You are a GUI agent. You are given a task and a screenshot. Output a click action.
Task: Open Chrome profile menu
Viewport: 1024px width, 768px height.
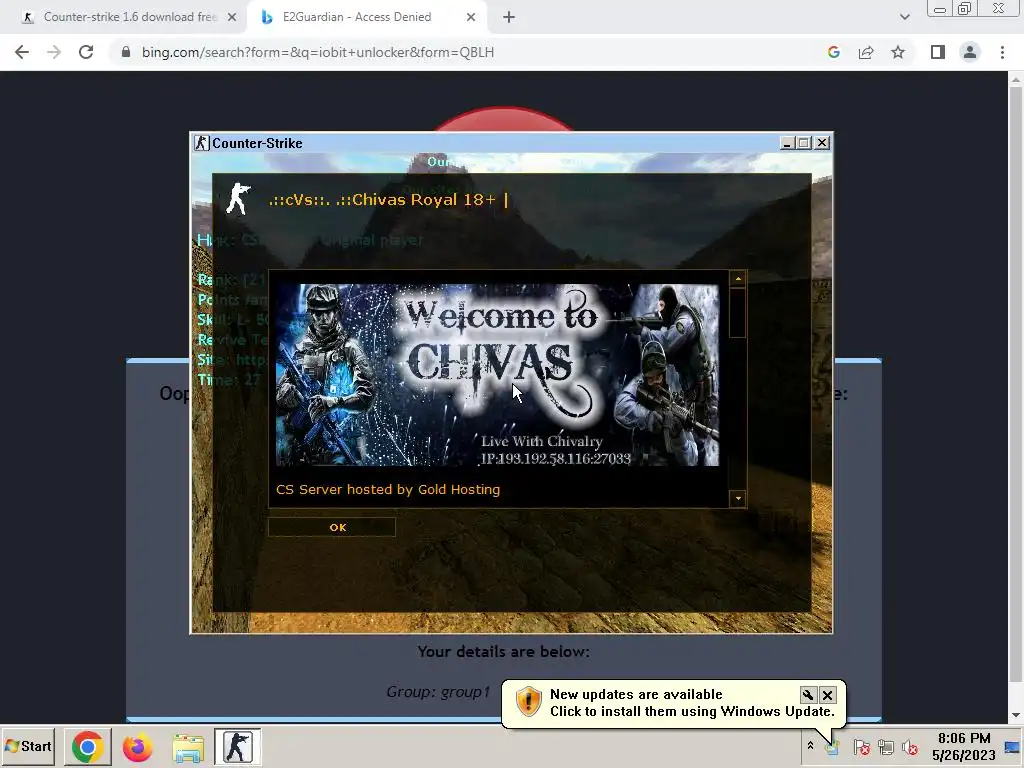[x=970, y=52]
